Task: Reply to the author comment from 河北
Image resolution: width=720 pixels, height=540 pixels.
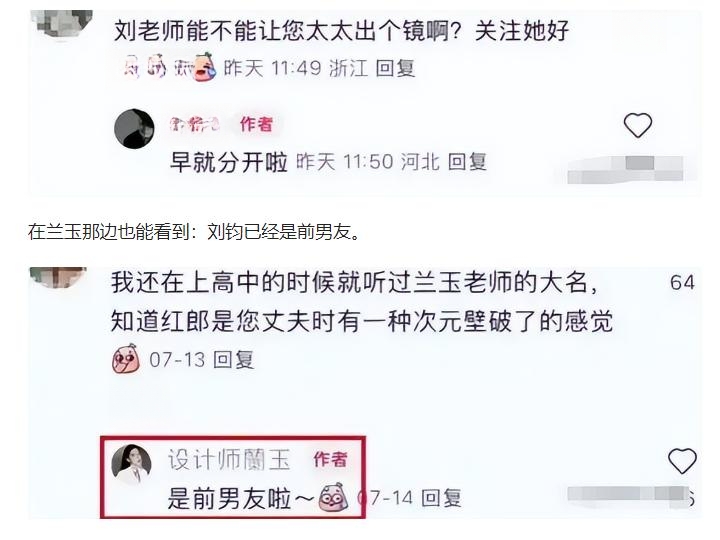Action: 467,162
